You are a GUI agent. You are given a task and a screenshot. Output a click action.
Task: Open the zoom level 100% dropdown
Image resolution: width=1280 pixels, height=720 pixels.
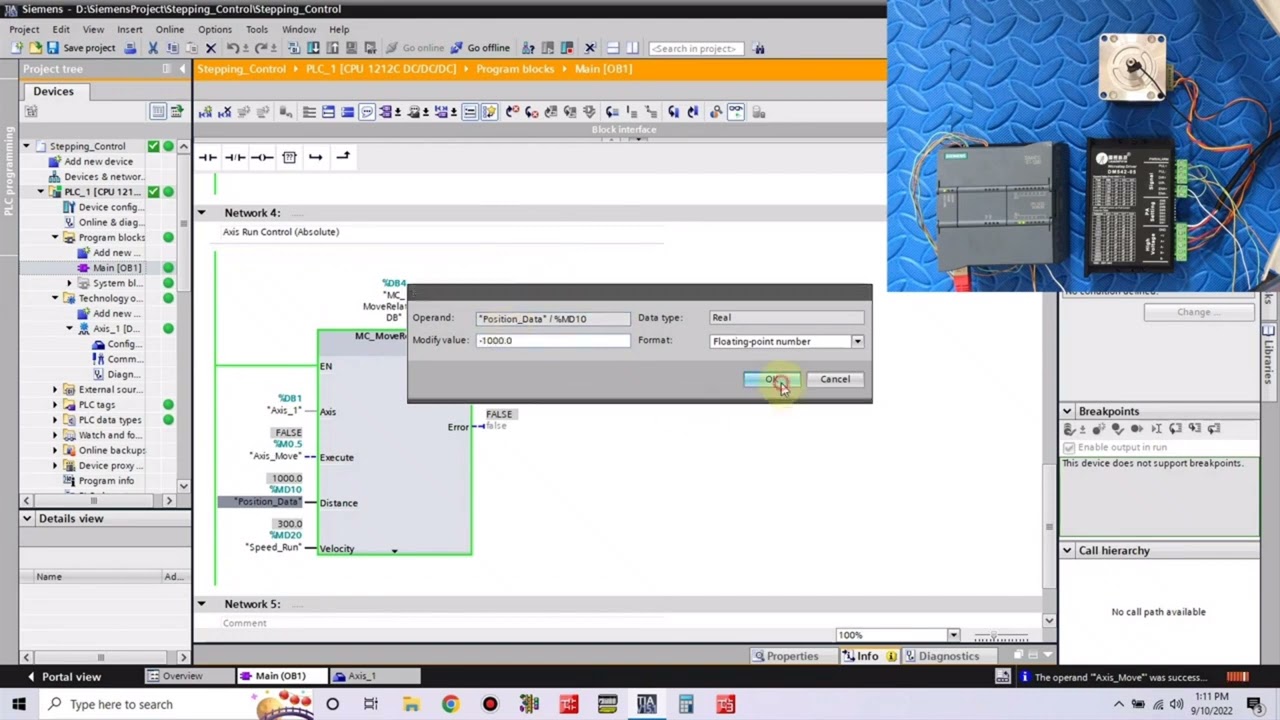pos(953,635)
